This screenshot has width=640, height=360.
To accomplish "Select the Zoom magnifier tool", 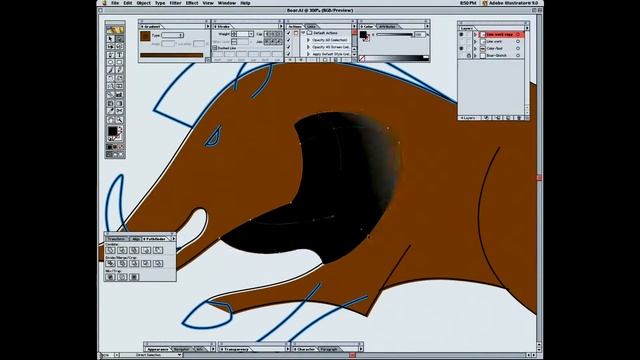I will [119, 120].
